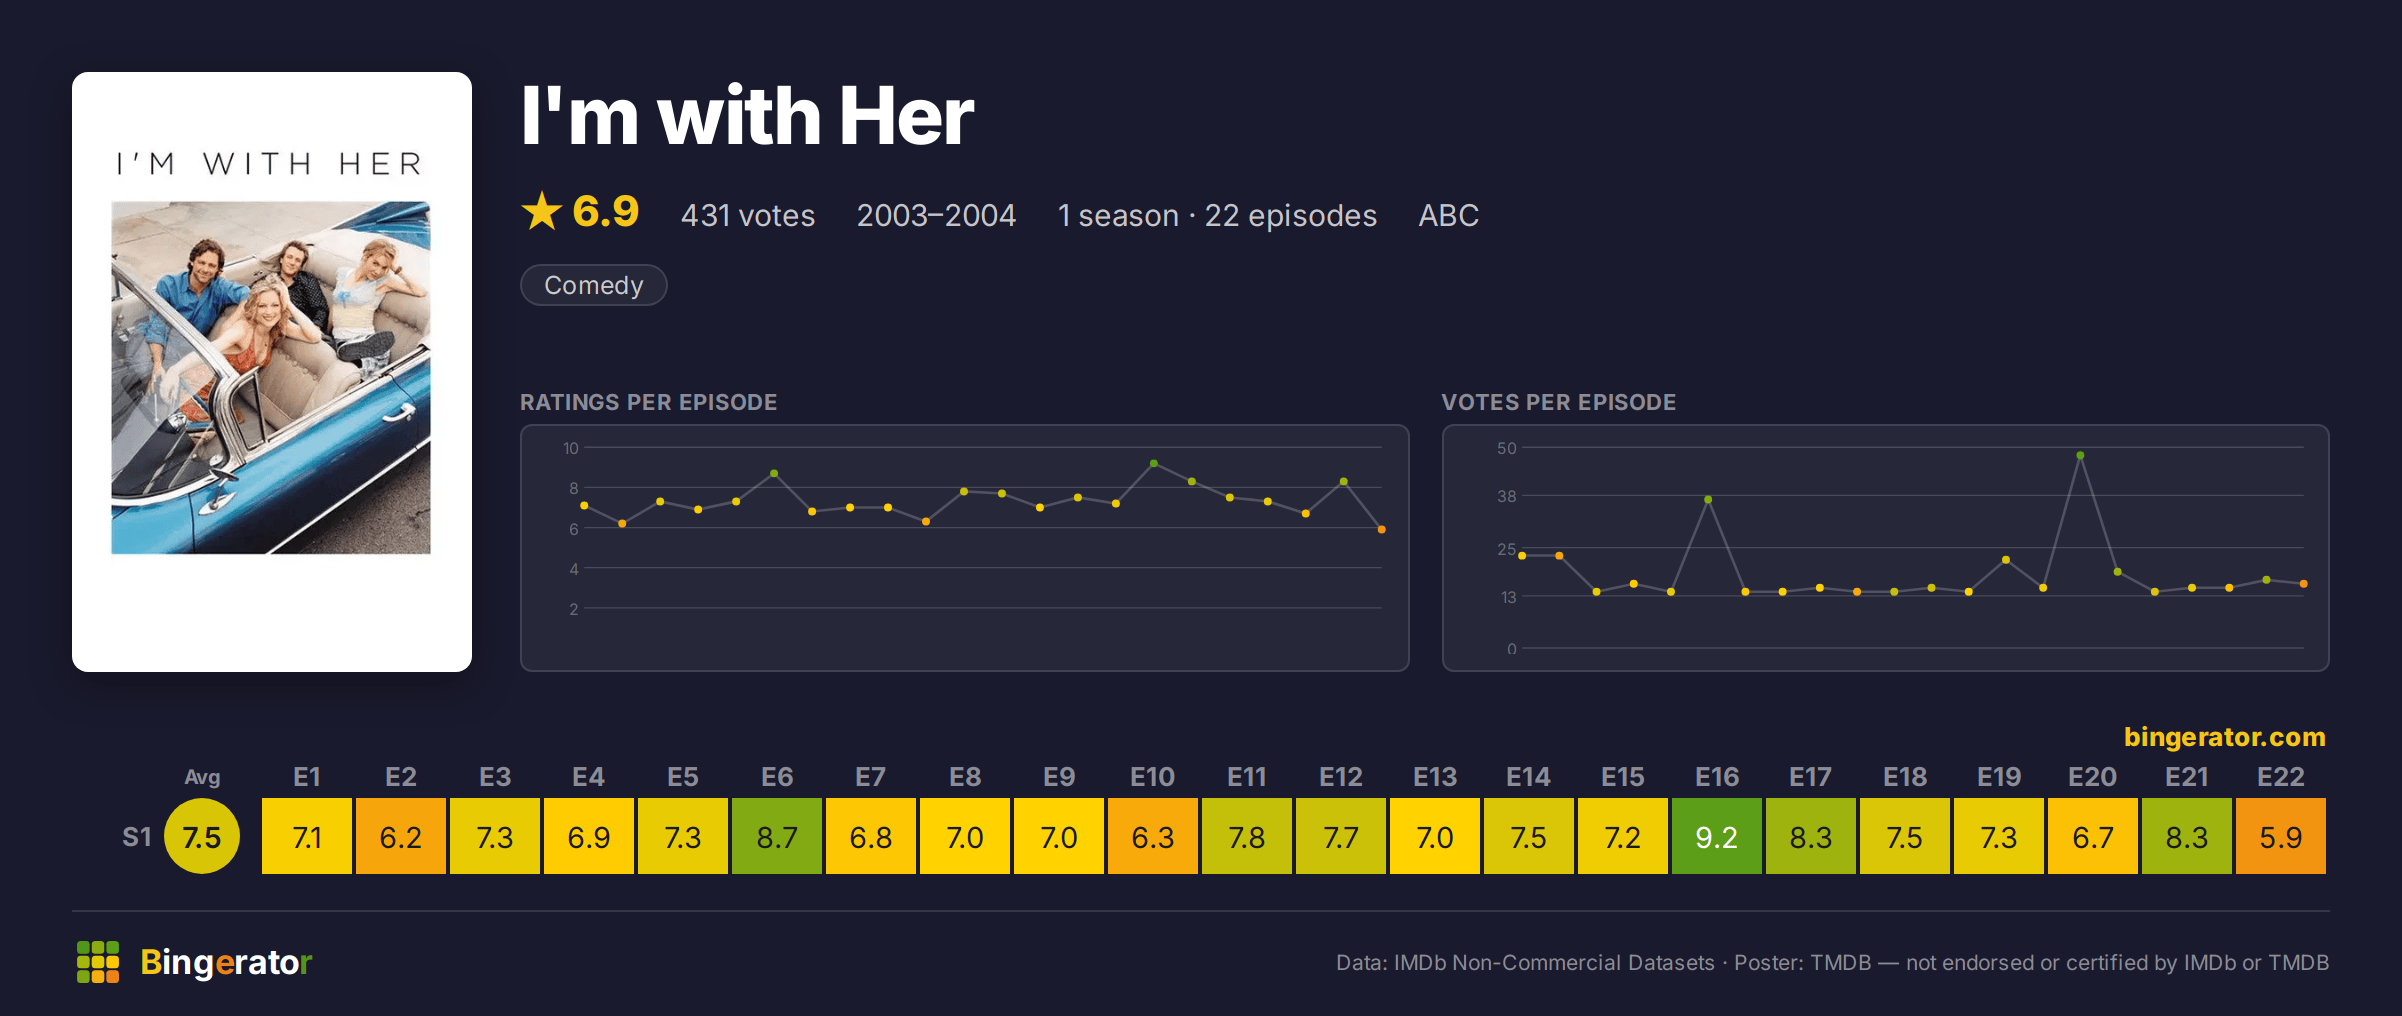Click the yellow star rating icon
The height and width of the screenshot is (1016, 2402).
[x=542, y=211]
